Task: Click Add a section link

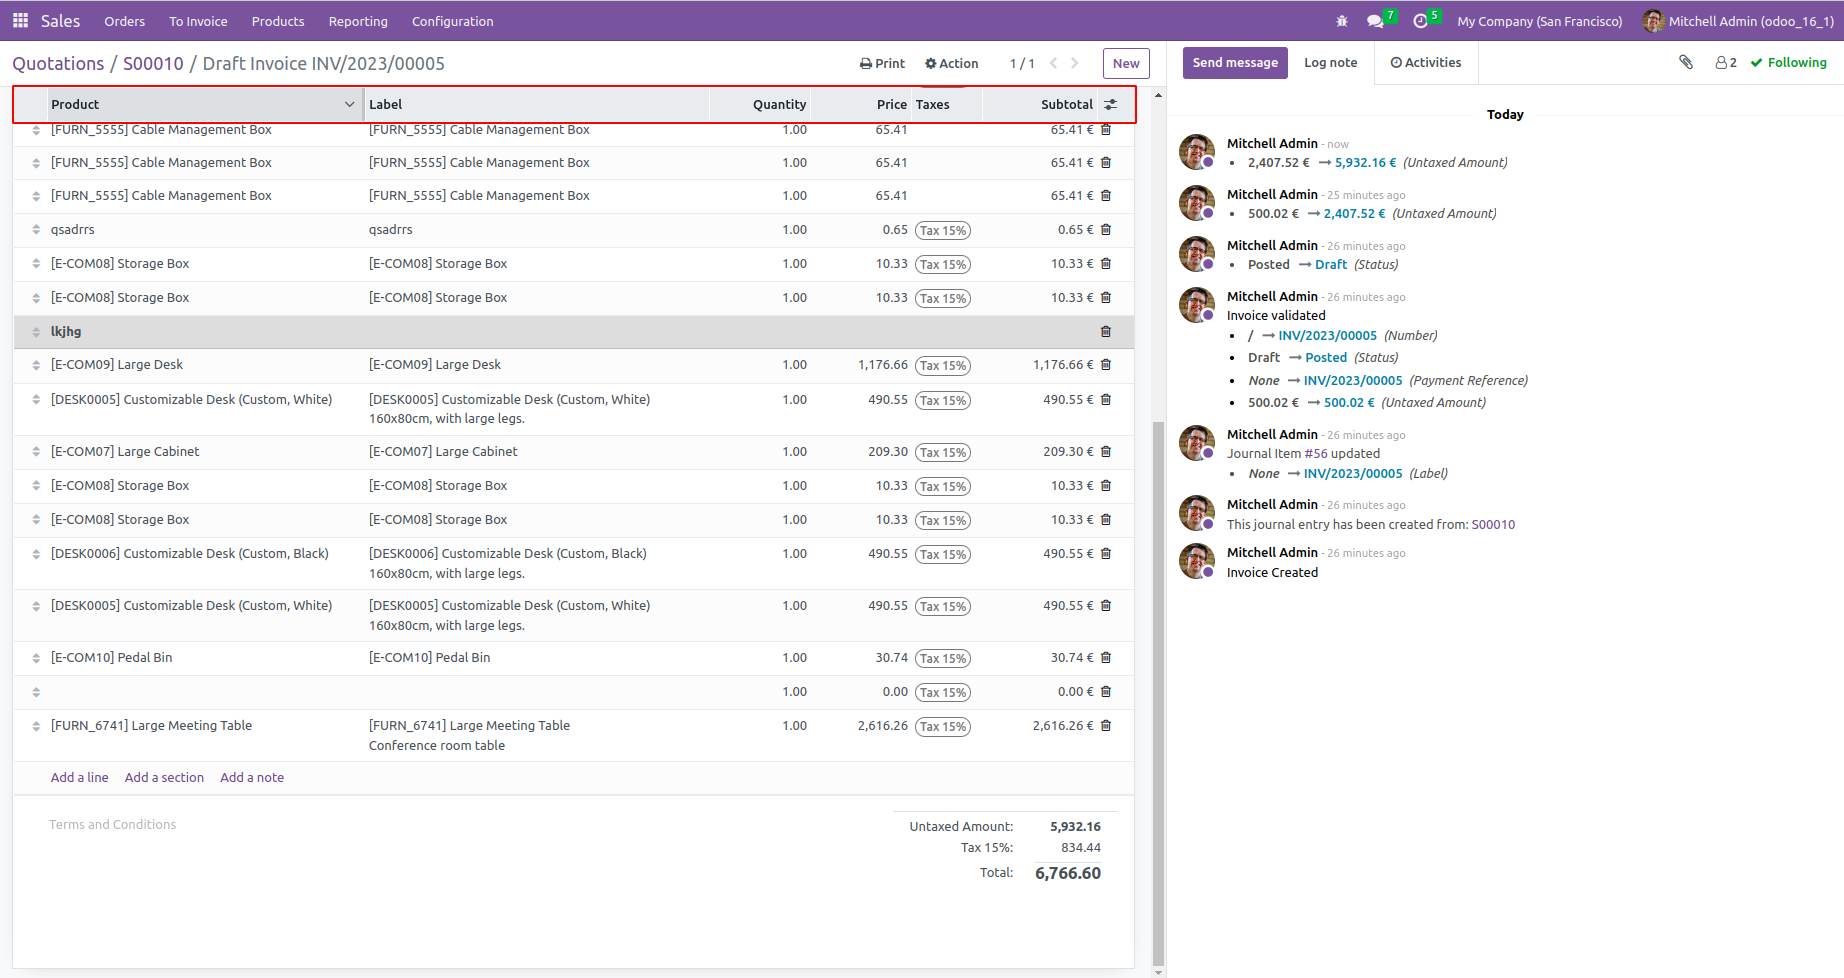Action: tap(164, 778)
